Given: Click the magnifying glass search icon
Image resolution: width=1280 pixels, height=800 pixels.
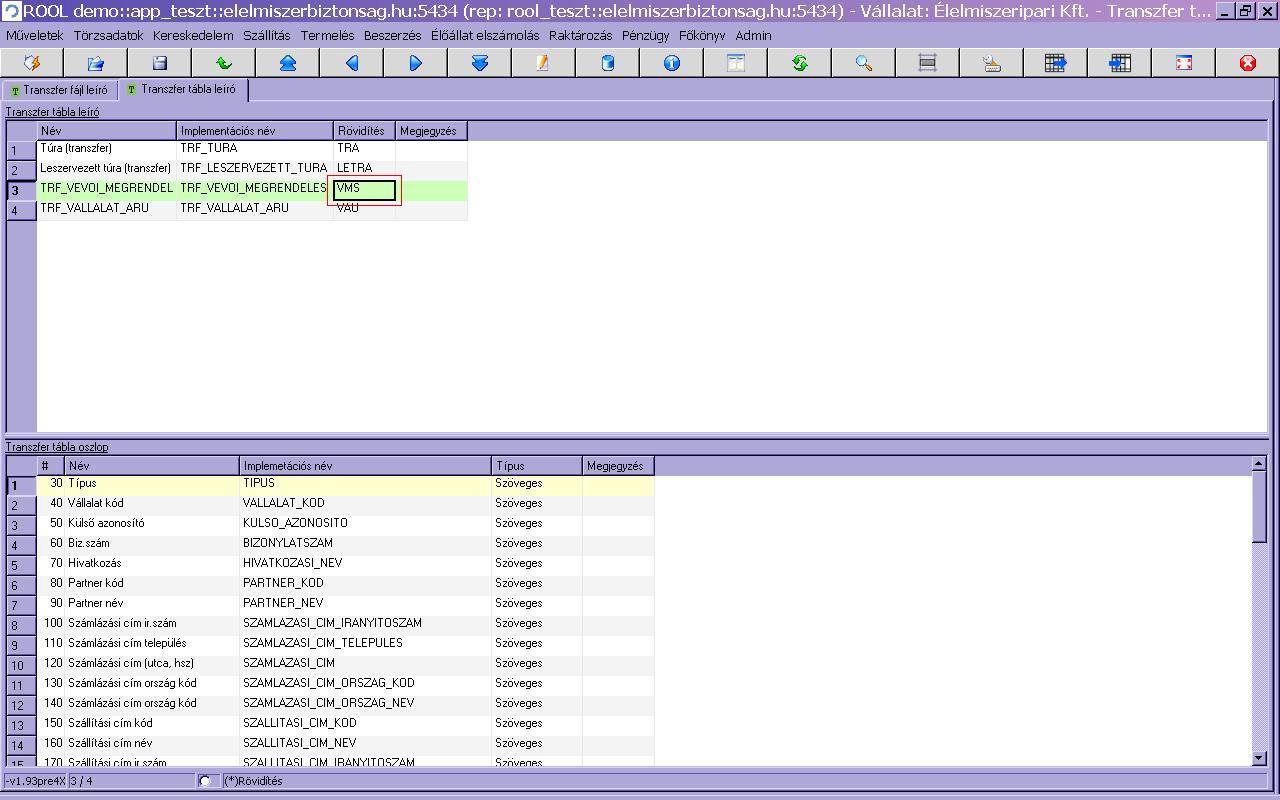Looking at the screenshot, I should click(864, 63).
